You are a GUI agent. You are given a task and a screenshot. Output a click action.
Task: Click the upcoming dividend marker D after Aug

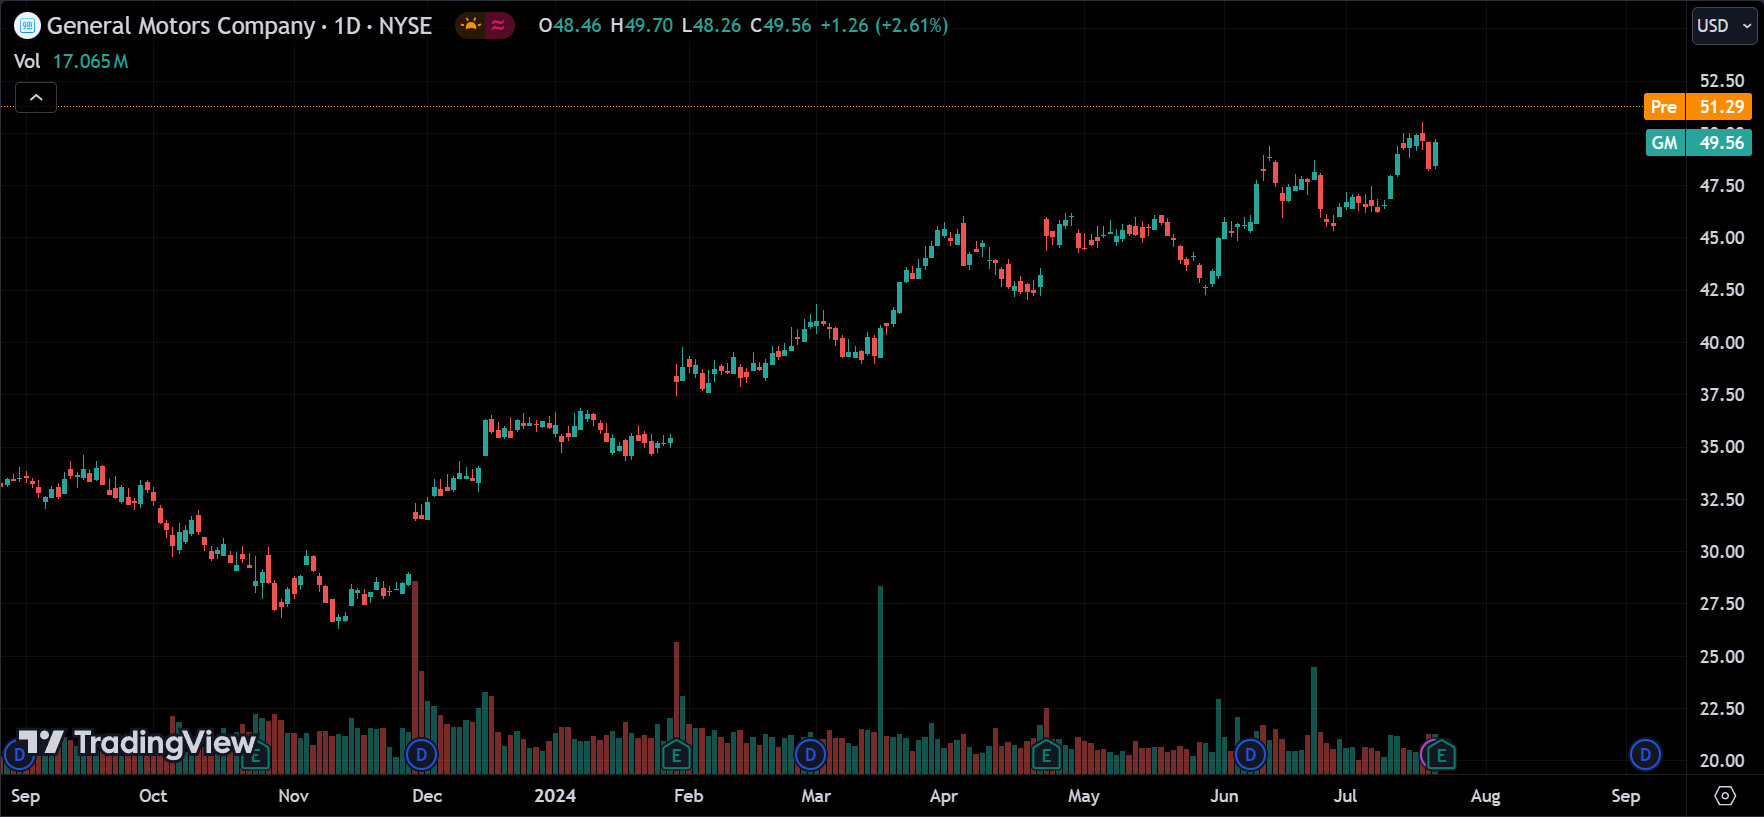coord(1645,755)
